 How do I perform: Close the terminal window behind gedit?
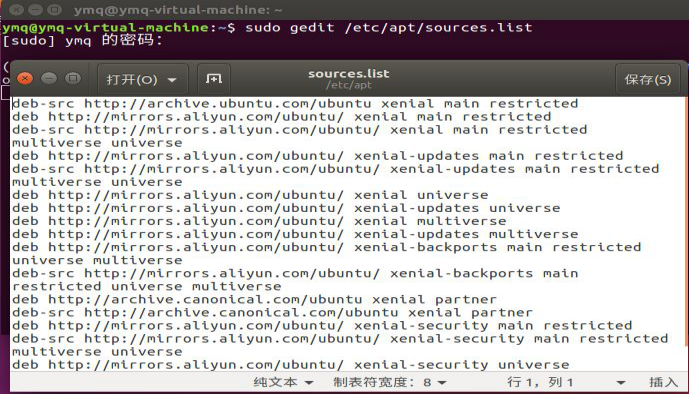[x=16, y=9]
